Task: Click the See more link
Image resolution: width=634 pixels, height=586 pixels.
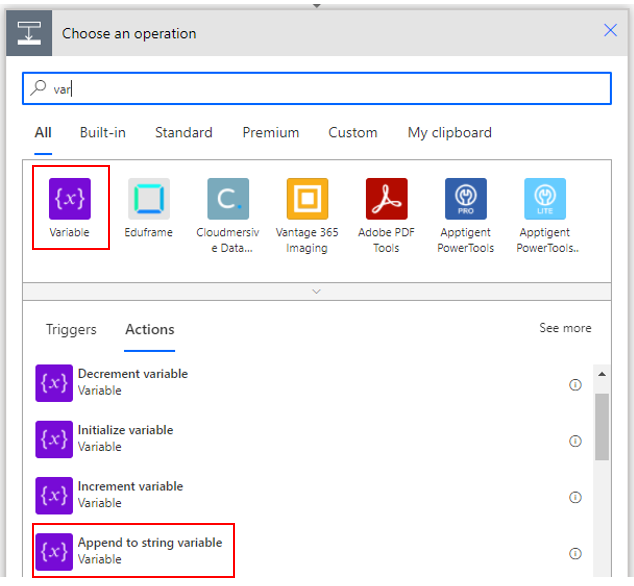Action: pos(565,328)
